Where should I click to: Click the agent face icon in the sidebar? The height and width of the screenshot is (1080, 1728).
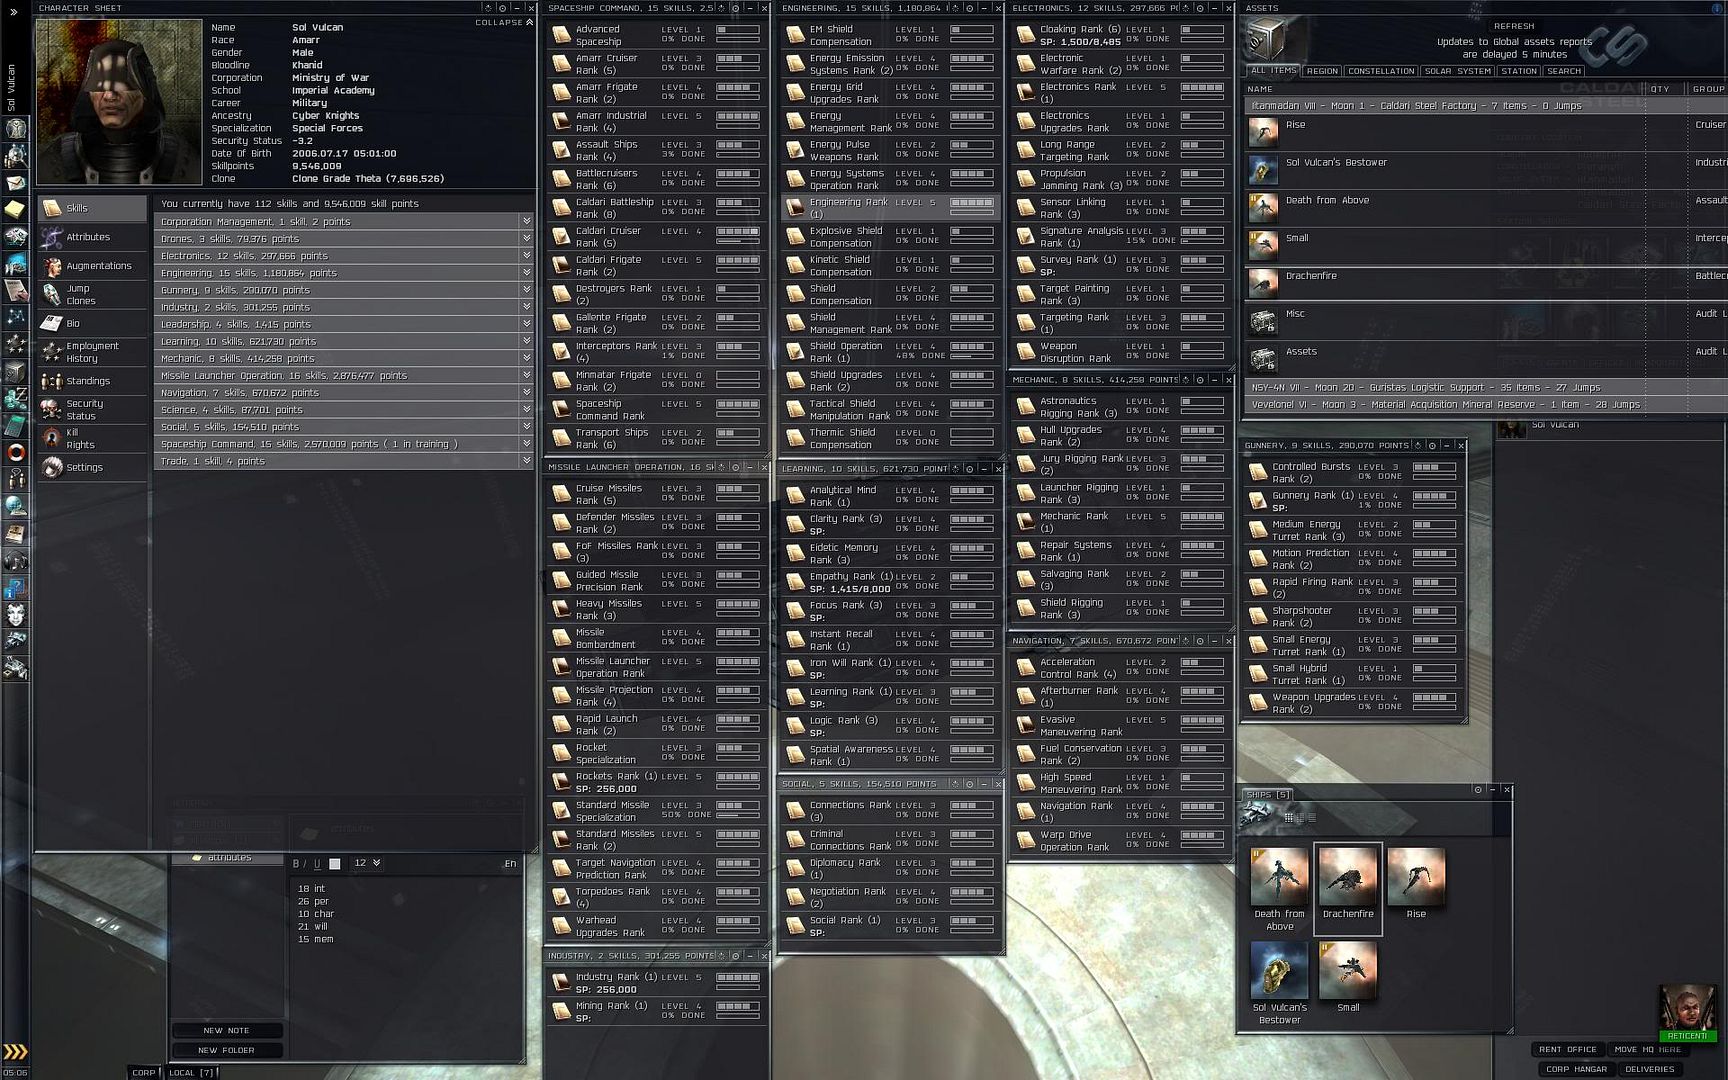click(16, 615)
